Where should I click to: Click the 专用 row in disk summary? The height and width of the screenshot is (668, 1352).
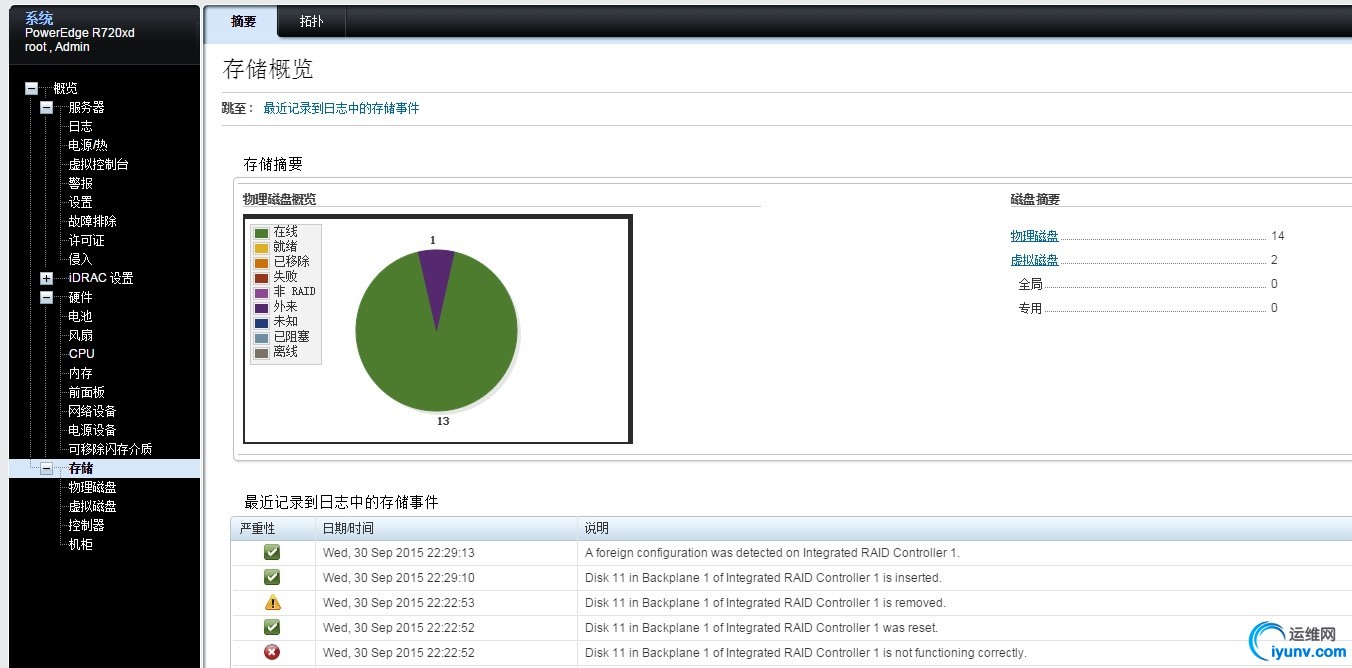pos(1148,308)
